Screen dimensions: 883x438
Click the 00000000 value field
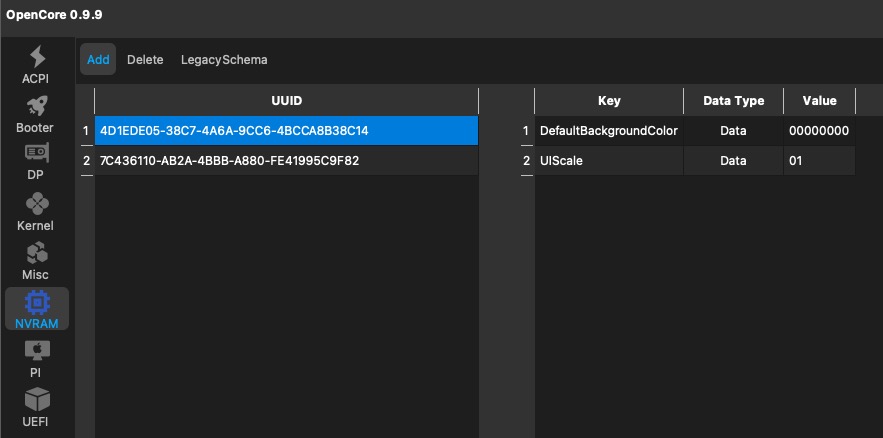819,131
